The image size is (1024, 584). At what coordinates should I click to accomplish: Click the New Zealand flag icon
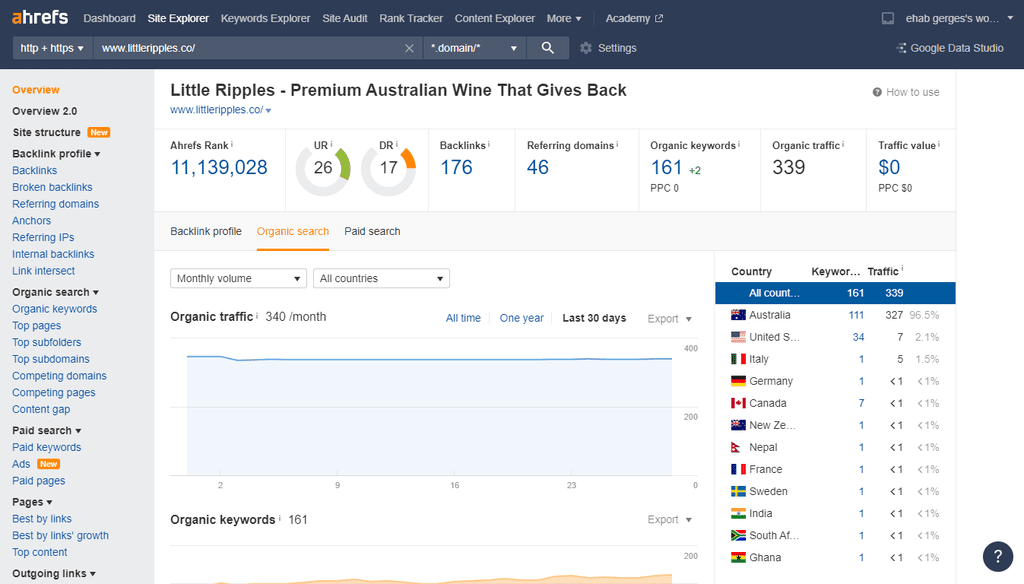(x=738, y=425)
